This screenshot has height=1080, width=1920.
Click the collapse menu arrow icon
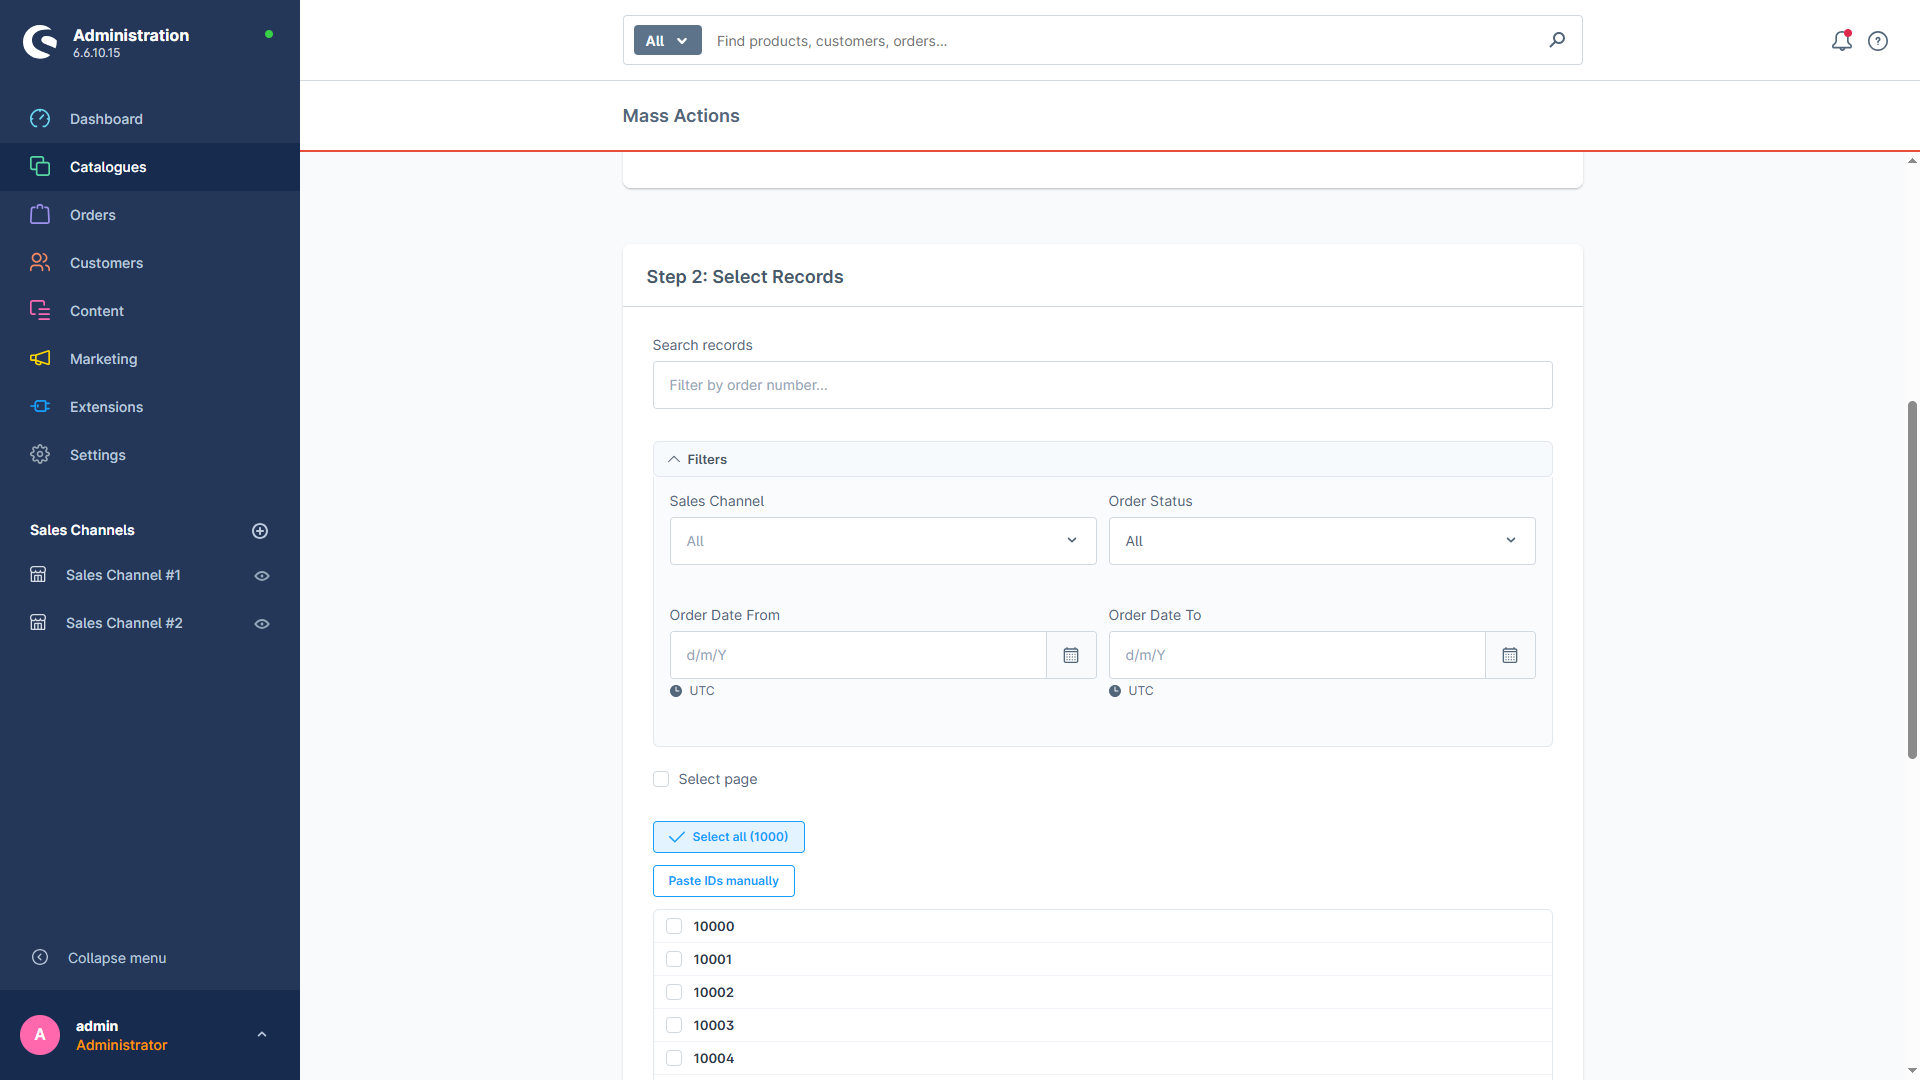pos(40,957)
